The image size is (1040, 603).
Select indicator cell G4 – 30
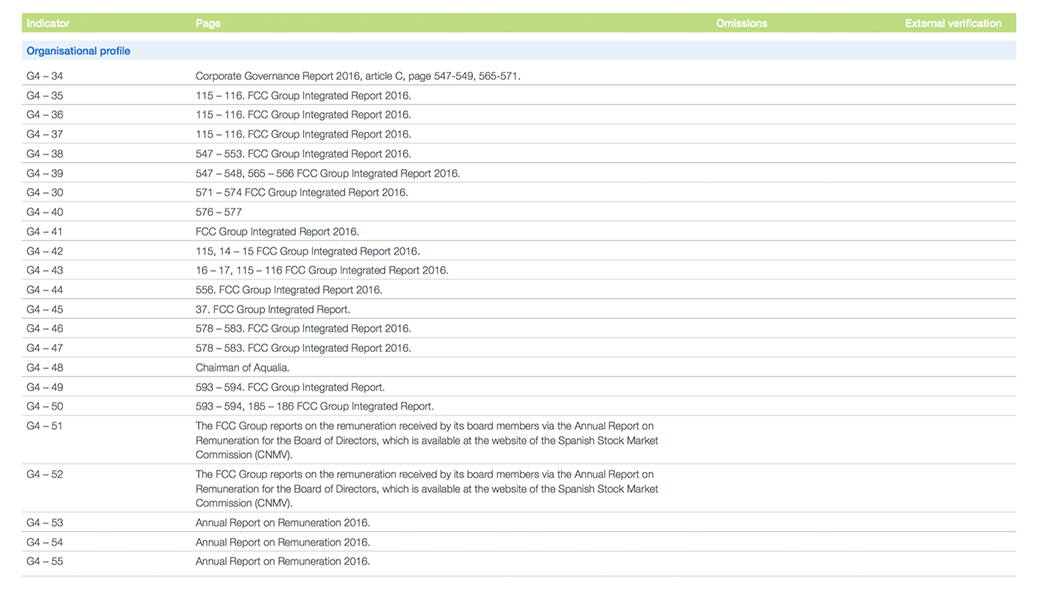(x=44, y=192)
